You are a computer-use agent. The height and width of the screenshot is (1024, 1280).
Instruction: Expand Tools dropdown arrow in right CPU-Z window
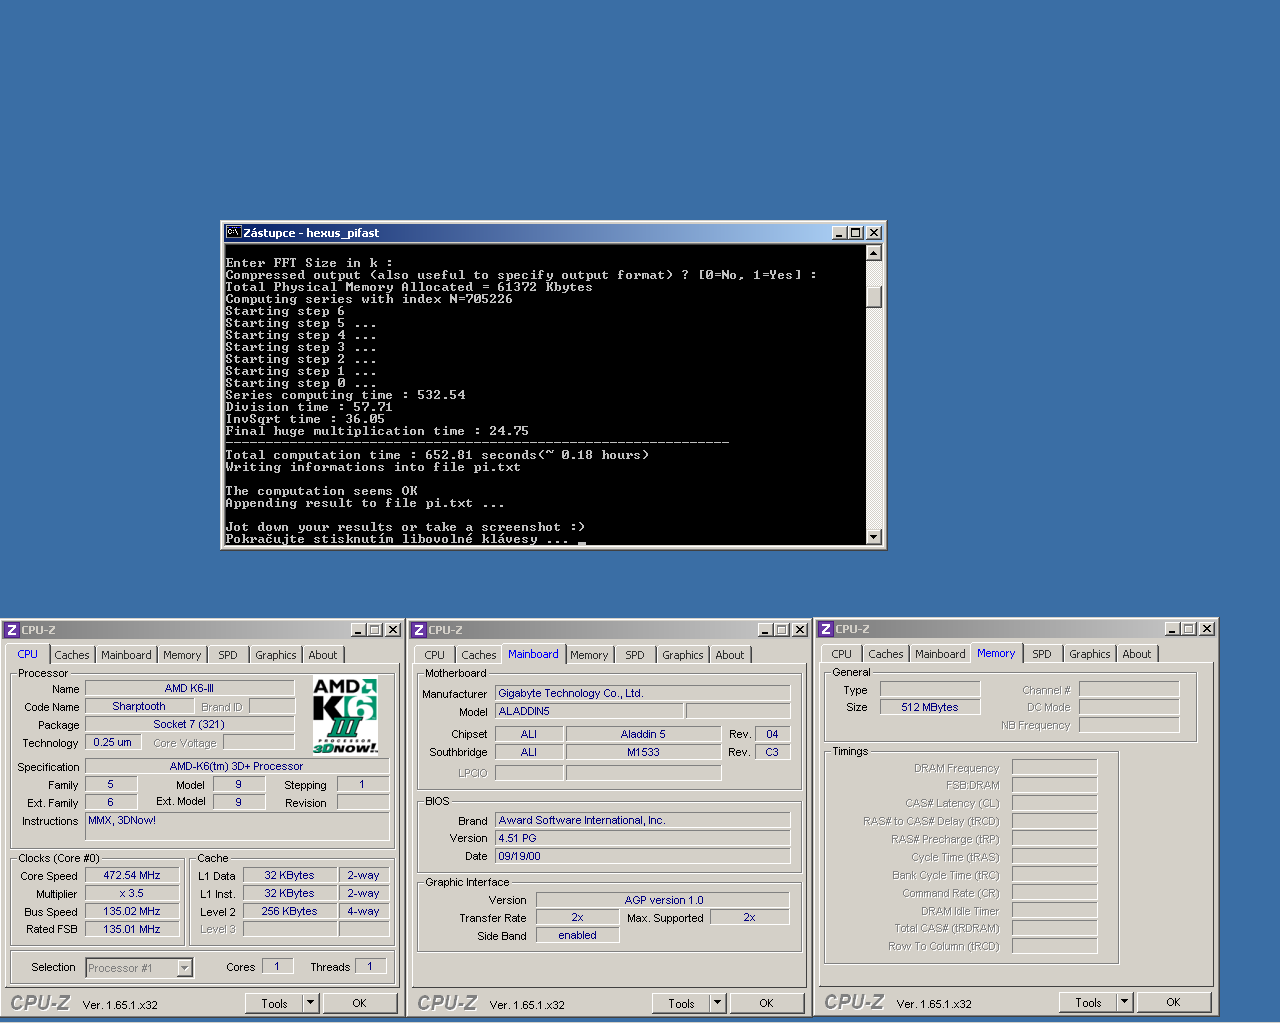click(1124, 1002)
